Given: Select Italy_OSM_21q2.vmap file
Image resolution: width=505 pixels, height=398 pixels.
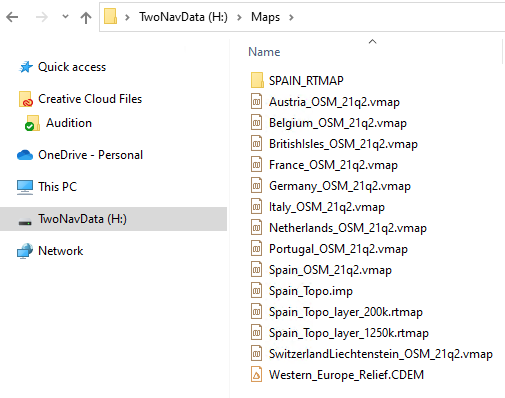Looking at the screenshot, I should (x=327, y=207).
